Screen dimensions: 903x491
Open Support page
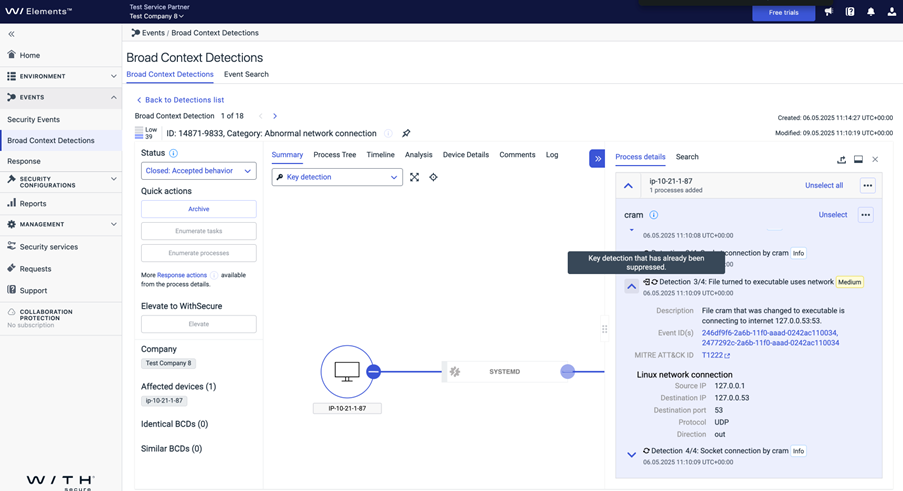[27, 290]
